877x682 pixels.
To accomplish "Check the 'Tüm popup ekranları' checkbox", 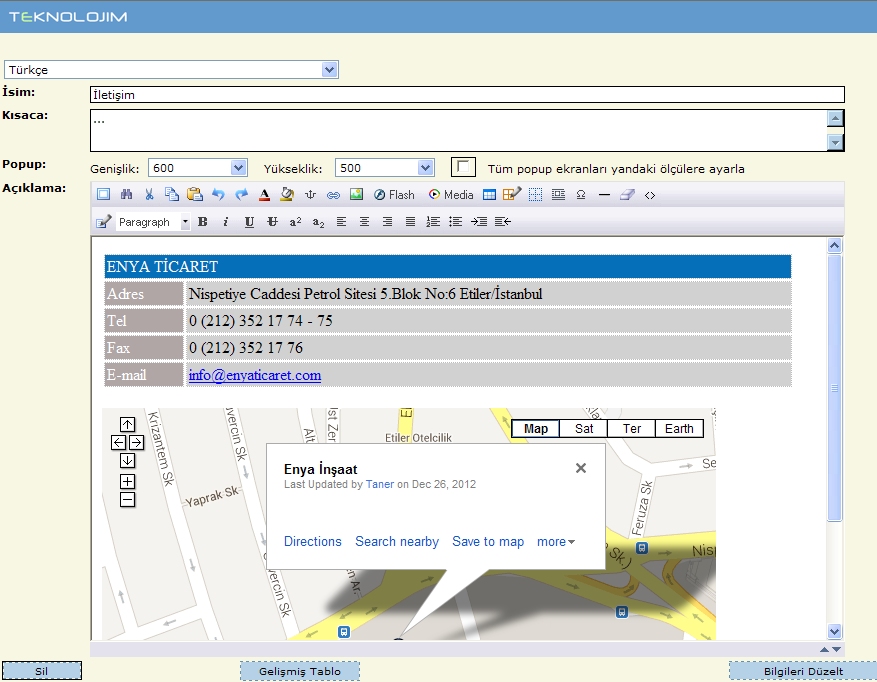I will coord(463,167).
